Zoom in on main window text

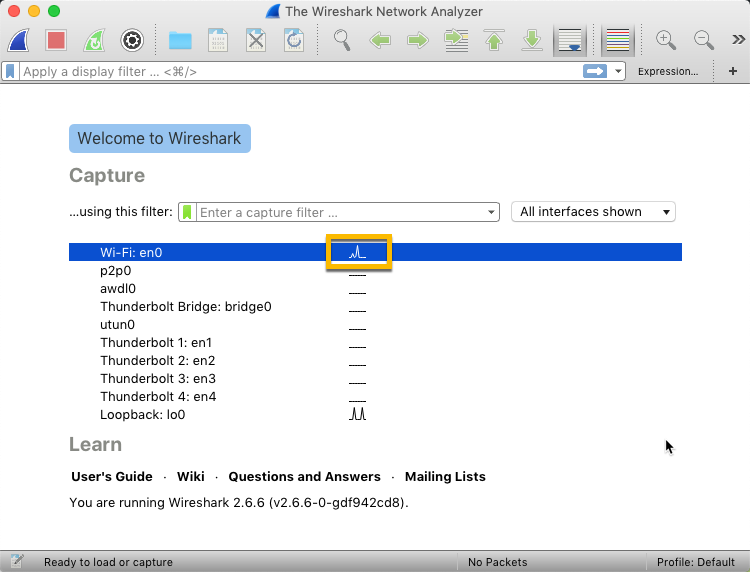(x=666, y=40)
